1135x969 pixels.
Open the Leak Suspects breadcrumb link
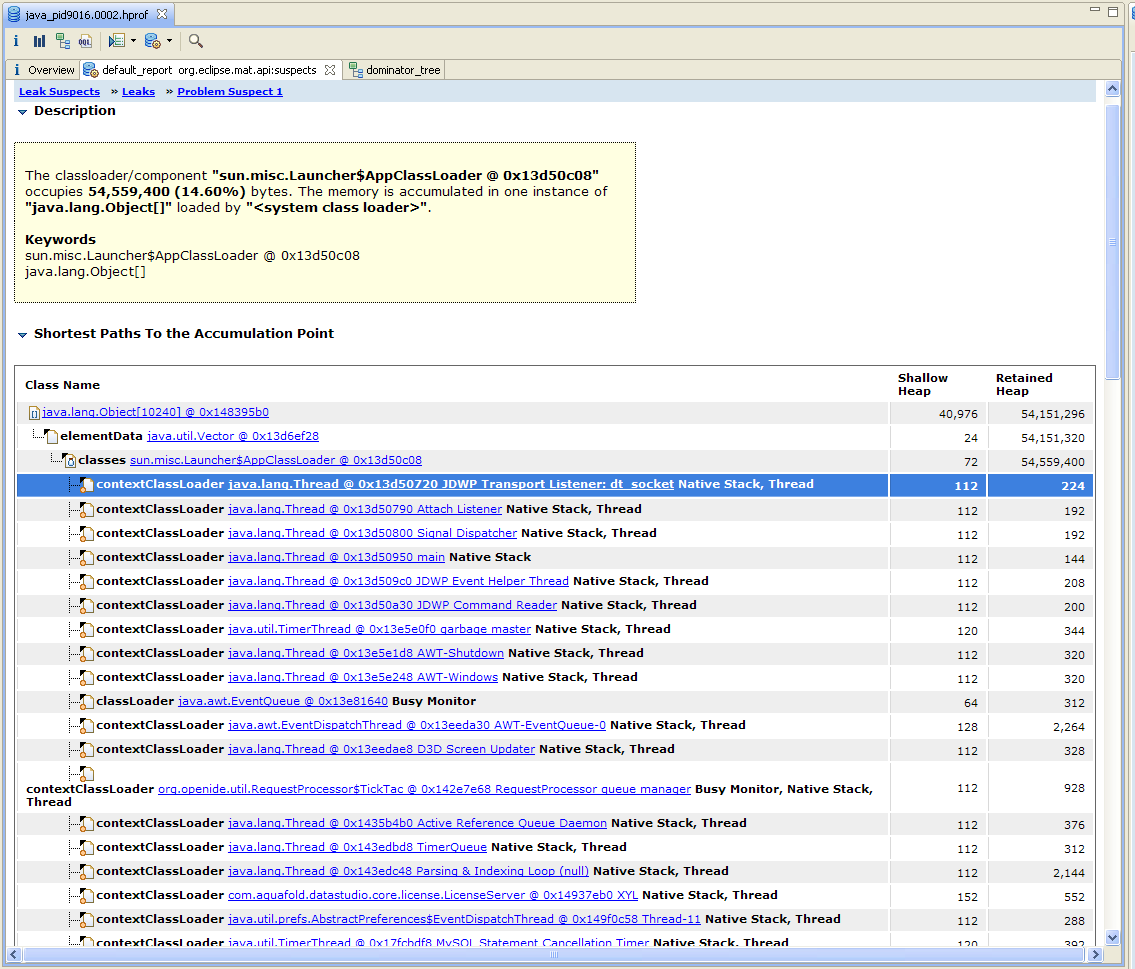59,92
